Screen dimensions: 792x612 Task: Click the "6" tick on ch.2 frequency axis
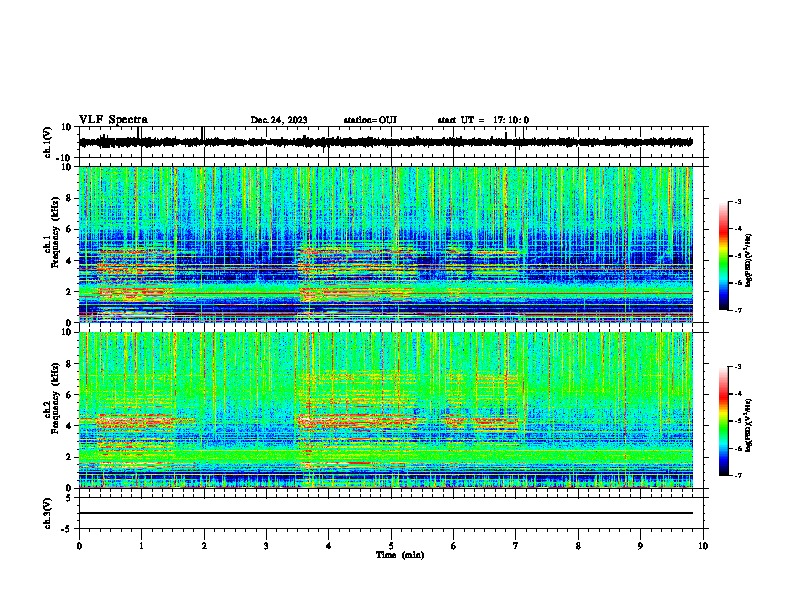coord(71,394)
